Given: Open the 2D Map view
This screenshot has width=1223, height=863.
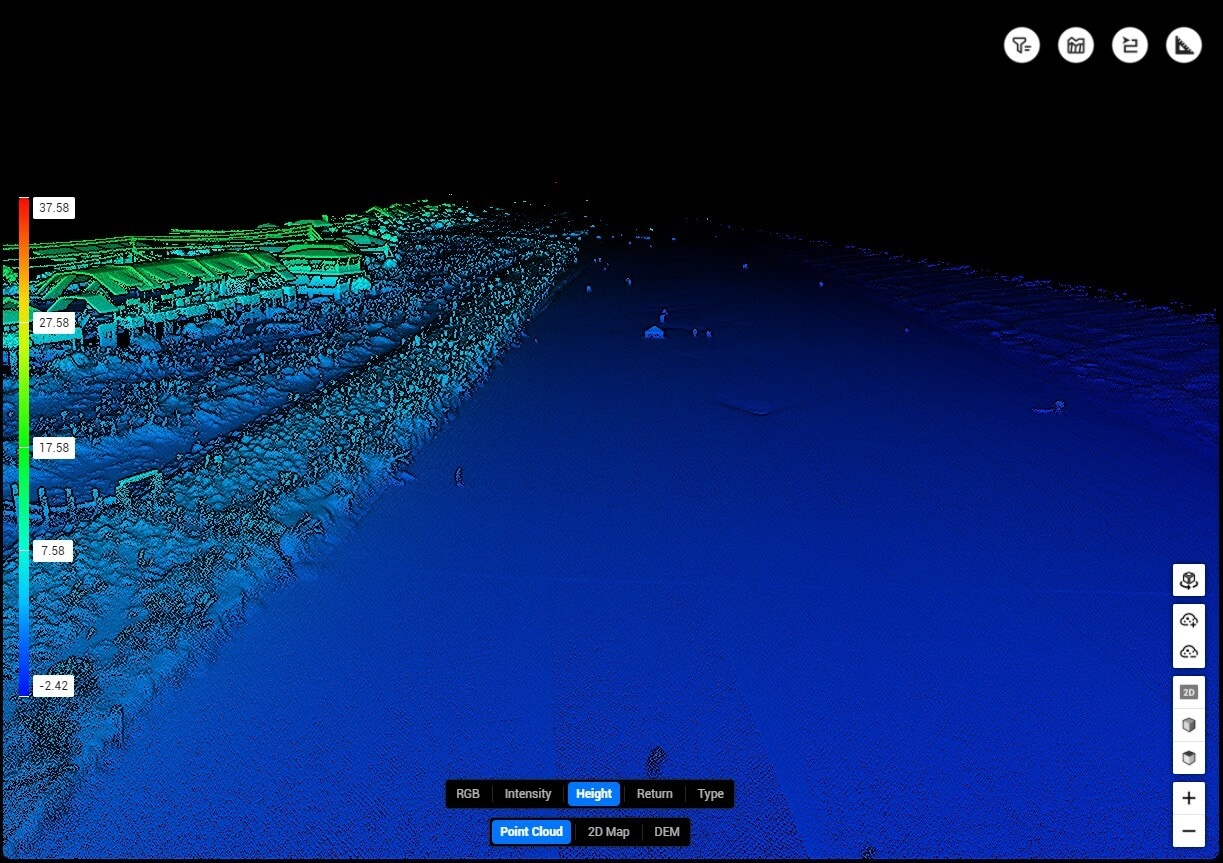Looking at the screenshot, I should click(x=608, y=832).
